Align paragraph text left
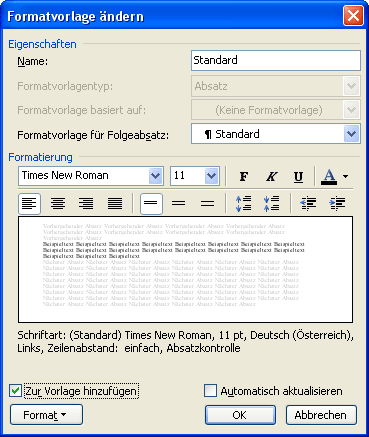 (x=29, y=203)
